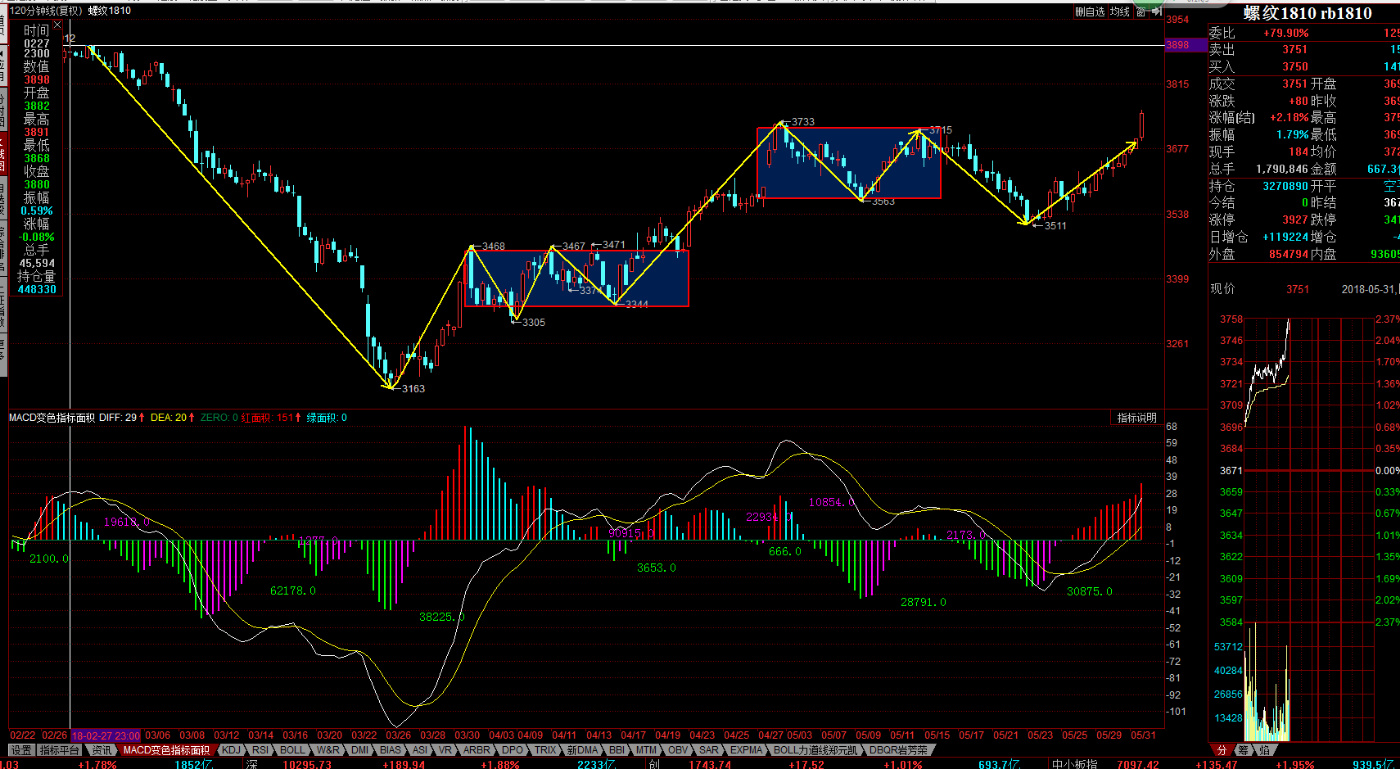
Task: Select the 分 time-share tab icon
Action: click(1221, 749)
